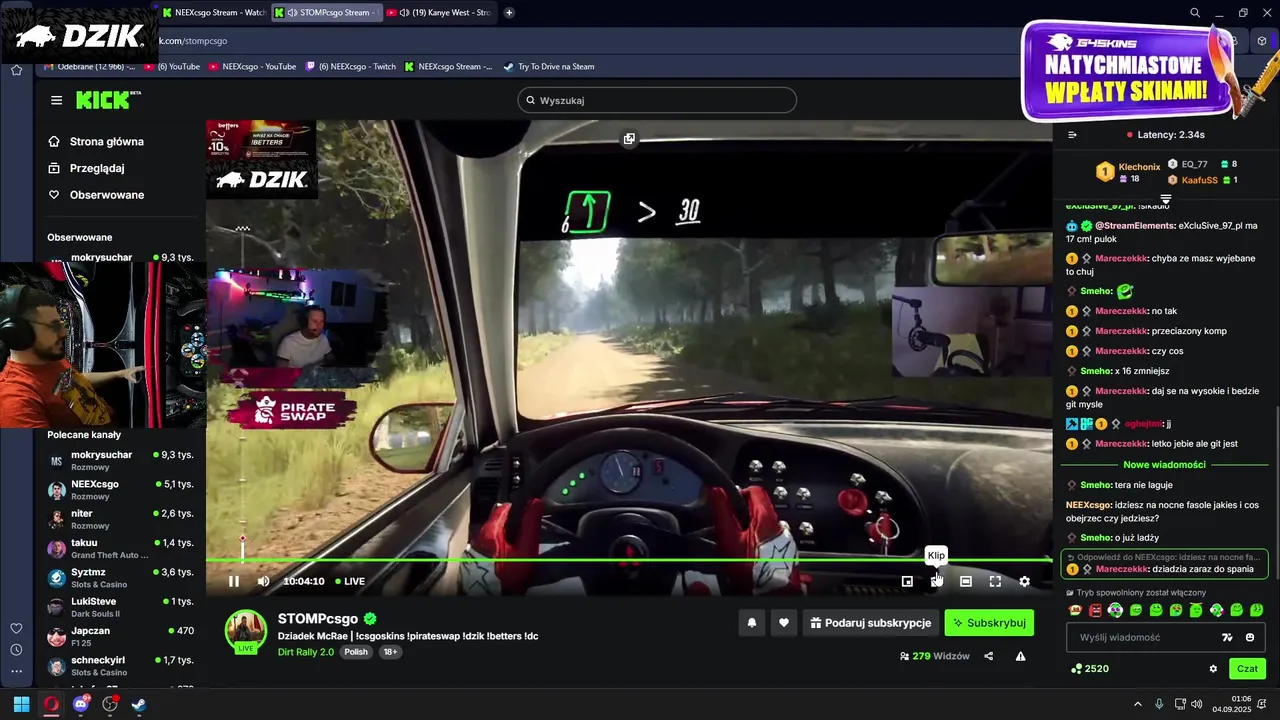Image resolution: width=1280 pixels, height=720 pixels.
Task: Insert first emote in quick emote row
Action: click(1075, 610)
